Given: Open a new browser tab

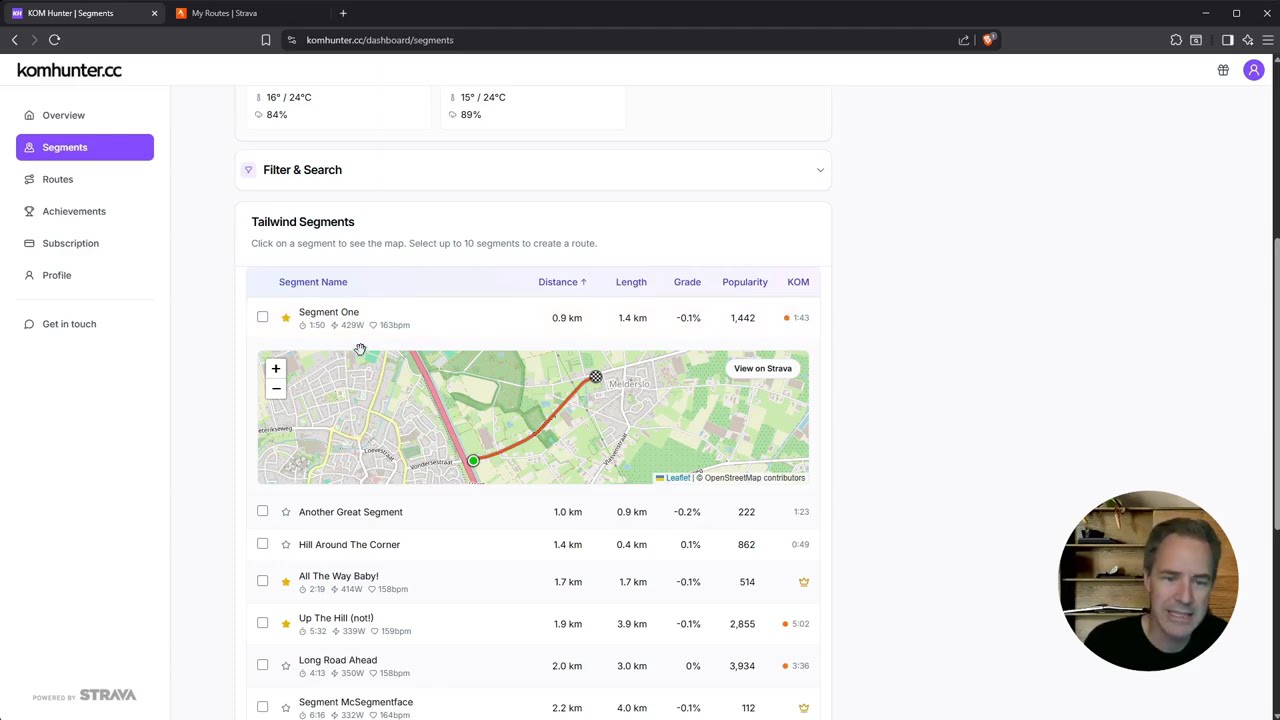Looking at the screenshot, I should click(x=343, y=13).
